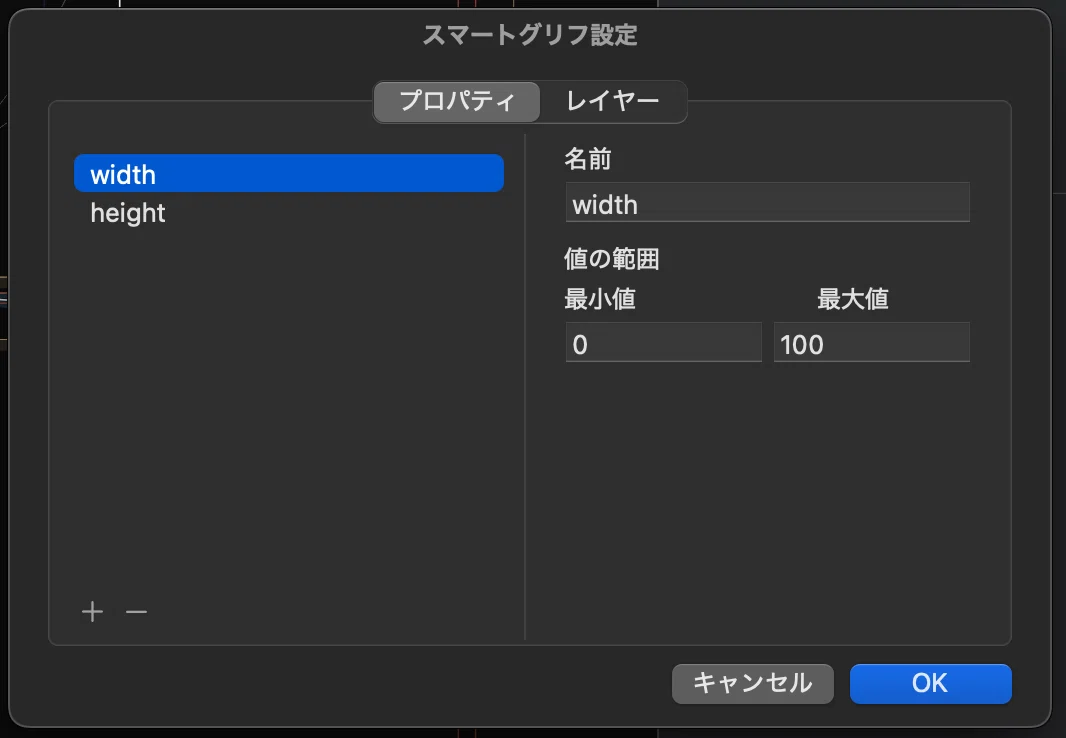Select the プロパティ tab
This screenshot has width=1066, height=738.
point(457,101)
